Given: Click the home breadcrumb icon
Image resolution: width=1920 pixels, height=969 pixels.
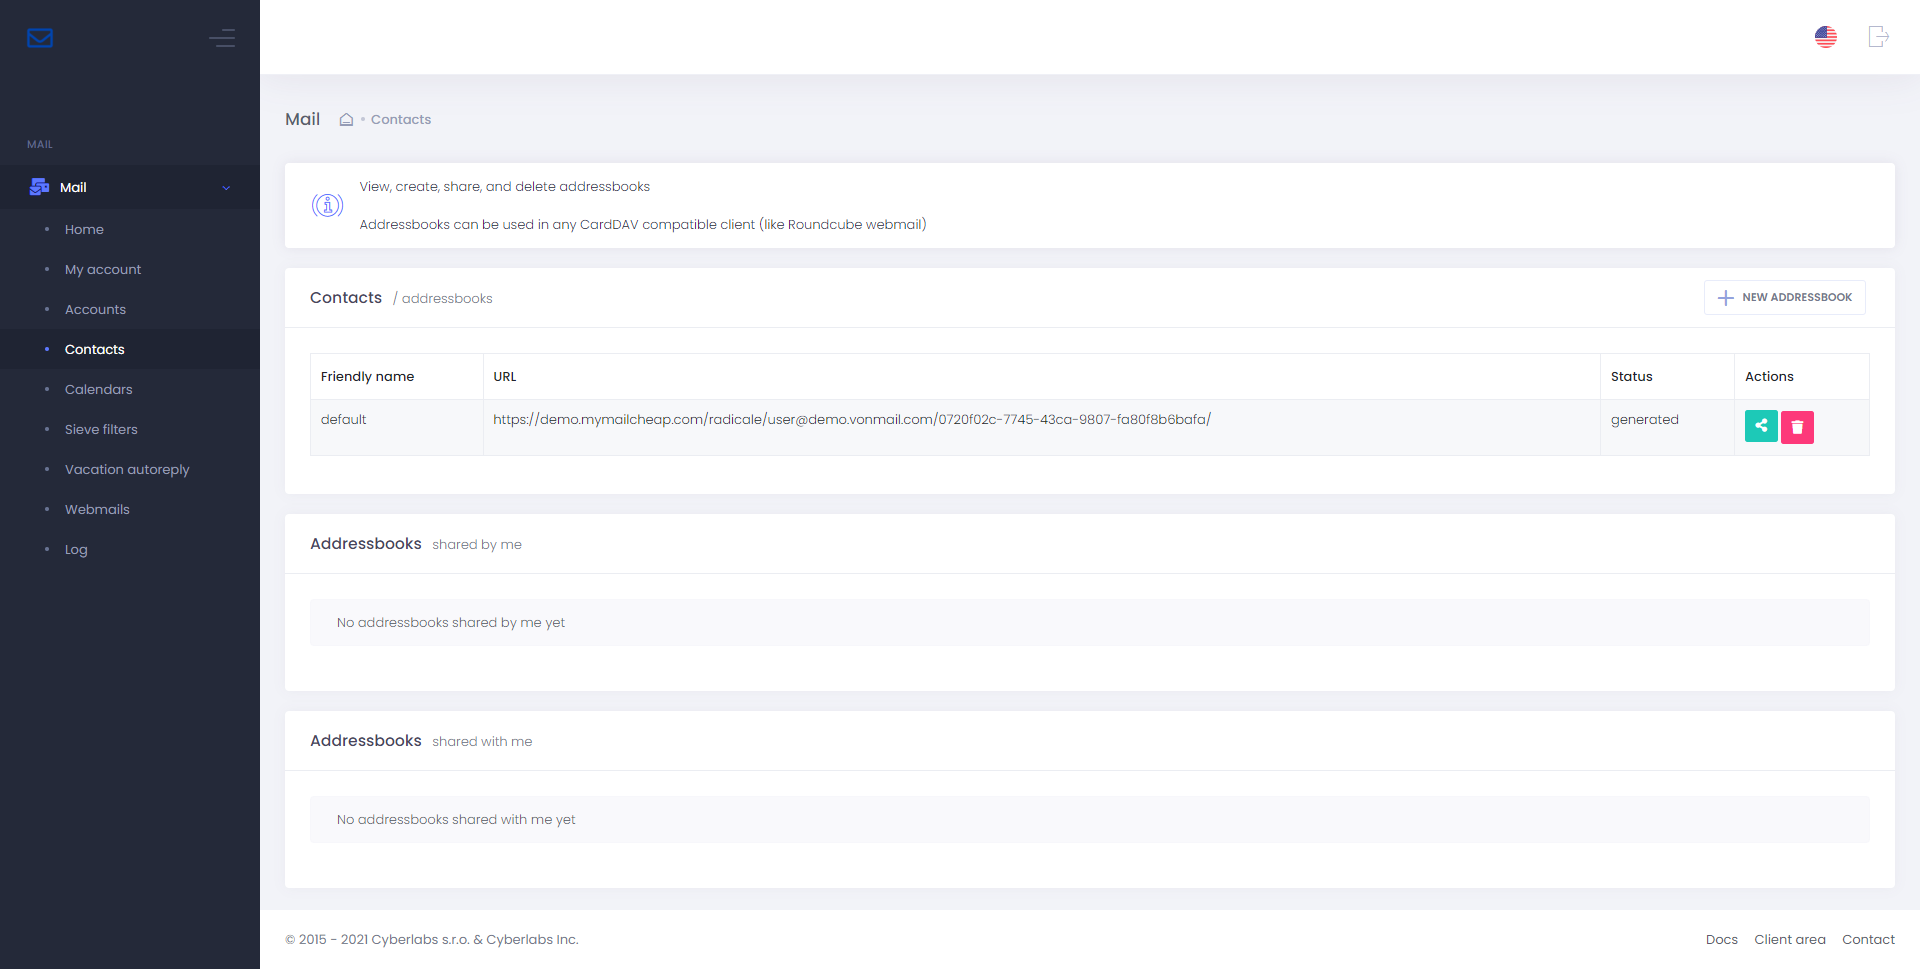Looking at the screenshot, I should (346, 120).
